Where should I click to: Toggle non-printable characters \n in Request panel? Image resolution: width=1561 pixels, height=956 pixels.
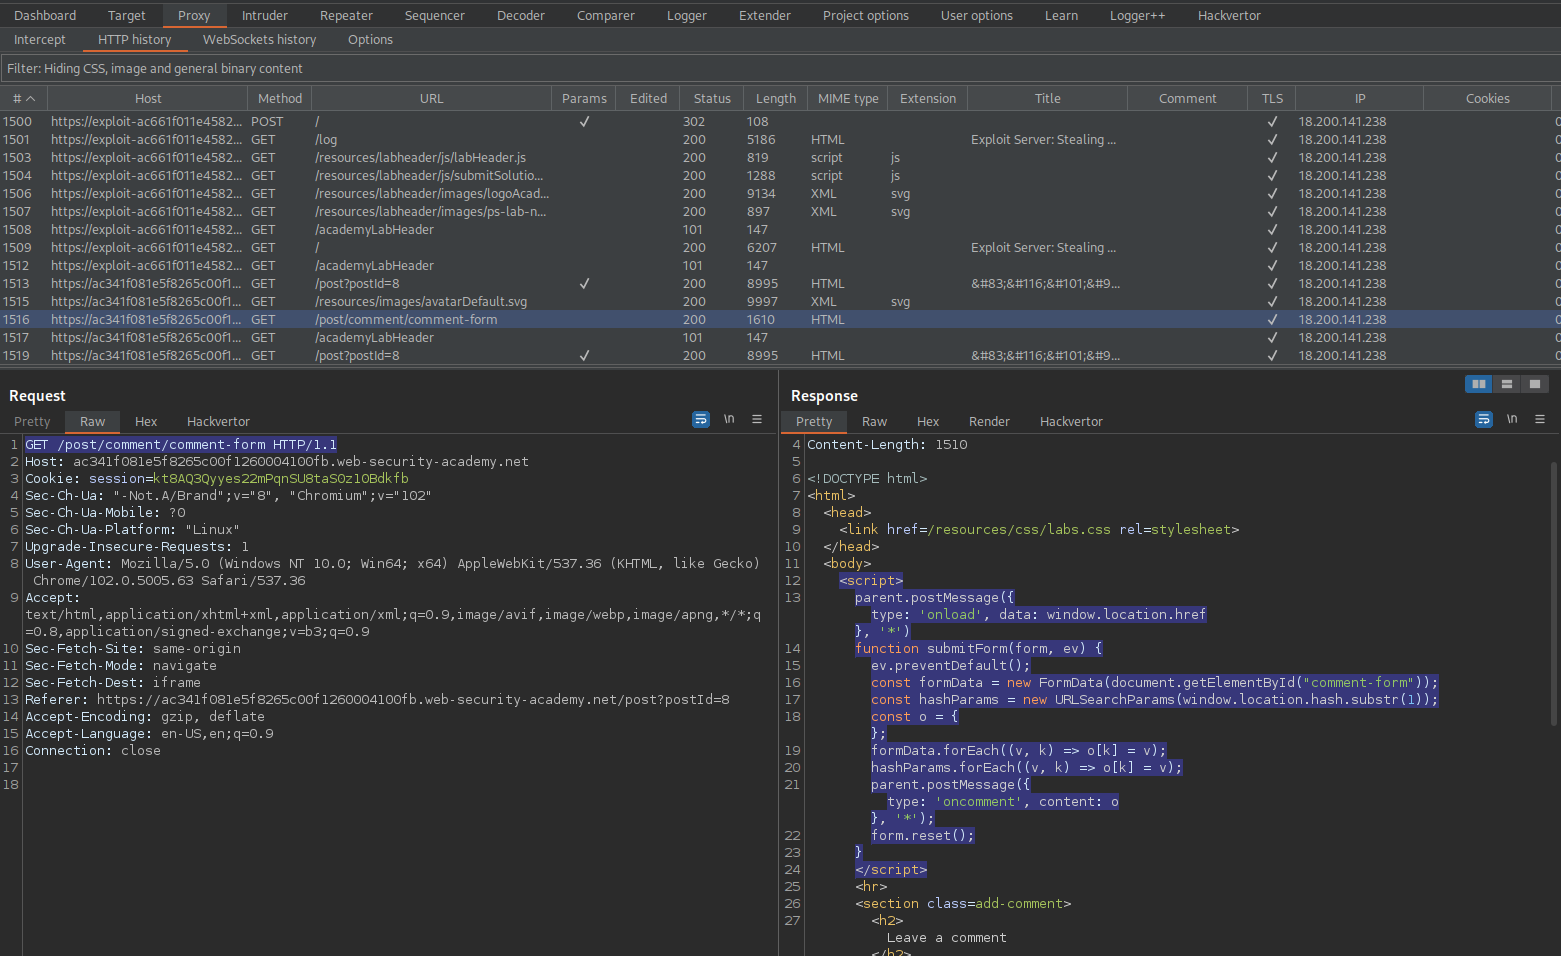tap(729, 420)
